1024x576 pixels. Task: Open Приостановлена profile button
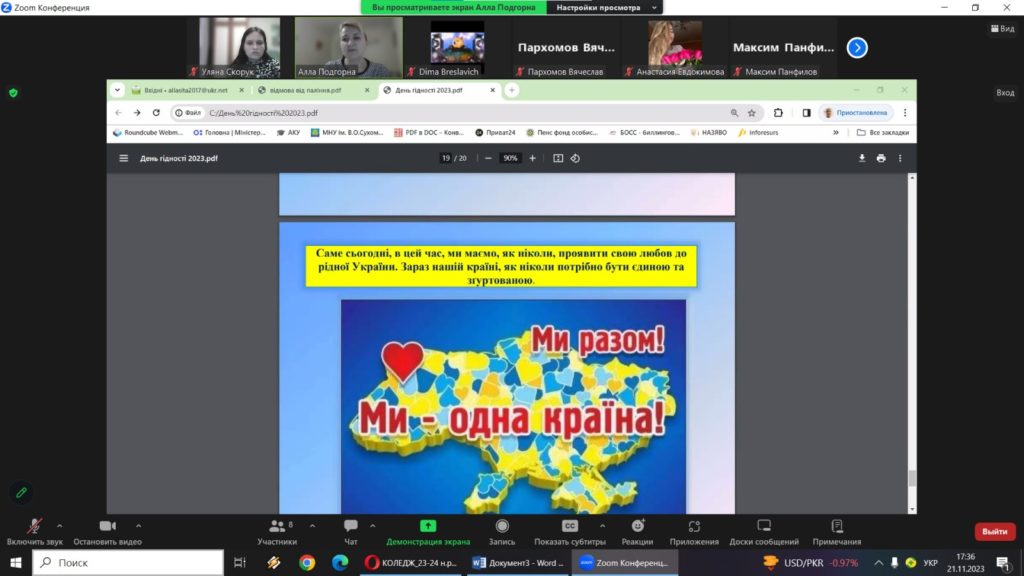coord(856,112)
